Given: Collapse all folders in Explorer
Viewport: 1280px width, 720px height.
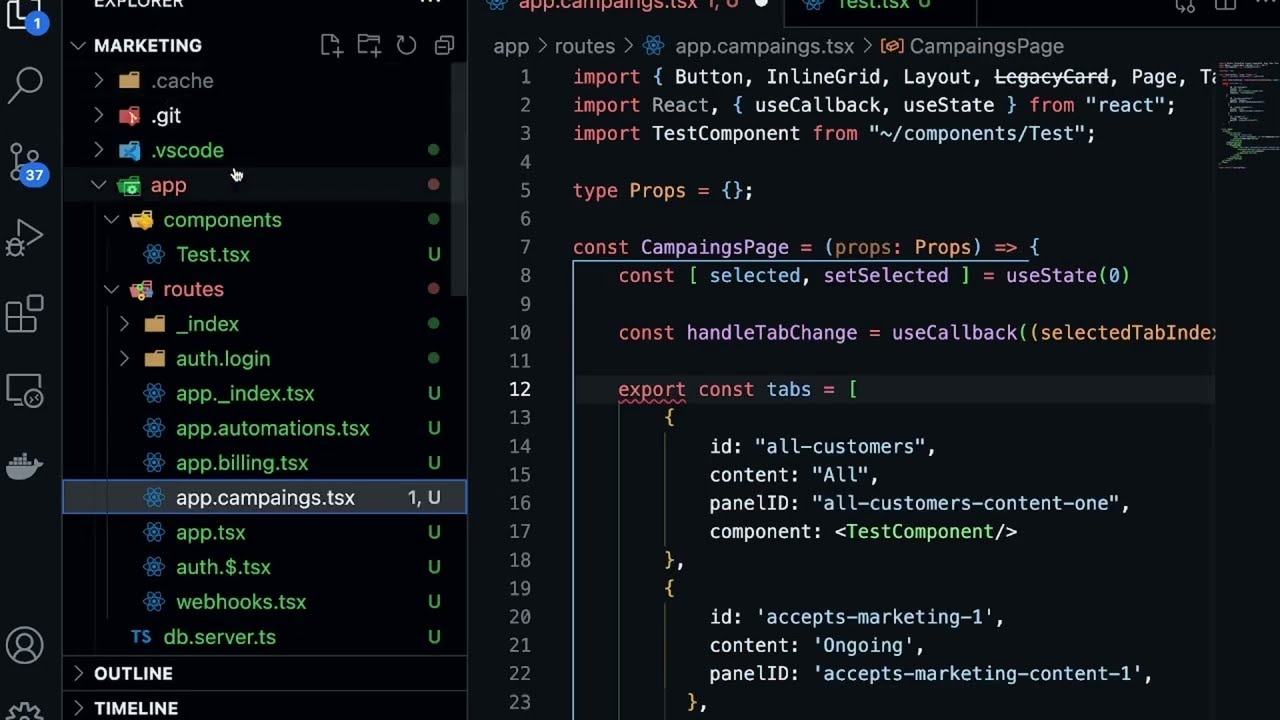Looking at the screenshot, I should tap(444, 45).
